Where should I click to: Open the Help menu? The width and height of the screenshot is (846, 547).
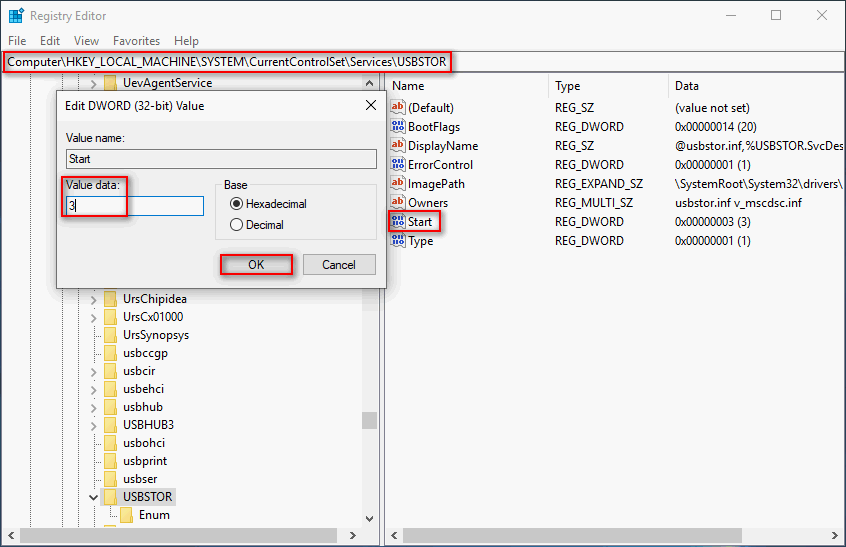coord(186,40)
